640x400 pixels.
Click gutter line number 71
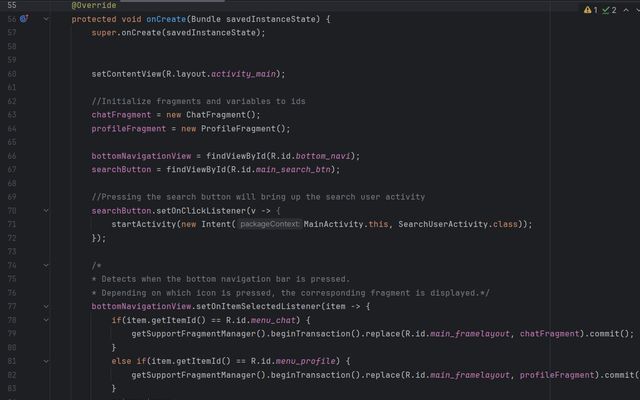[12, 224]
